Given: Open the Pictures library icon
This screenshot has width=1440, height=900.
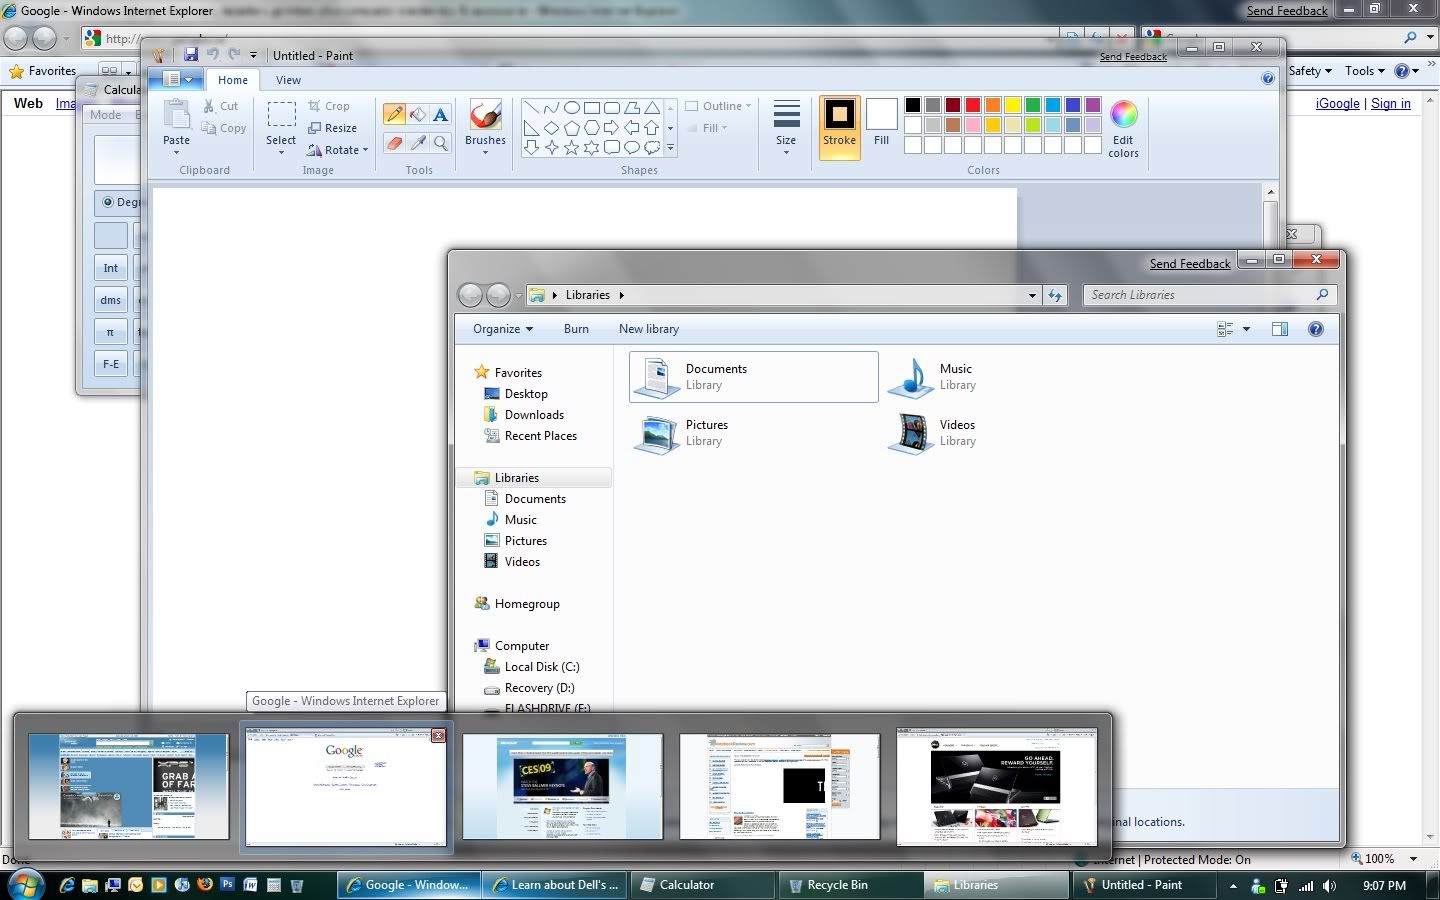Looking at the screenshot, I should coord(657,433).
